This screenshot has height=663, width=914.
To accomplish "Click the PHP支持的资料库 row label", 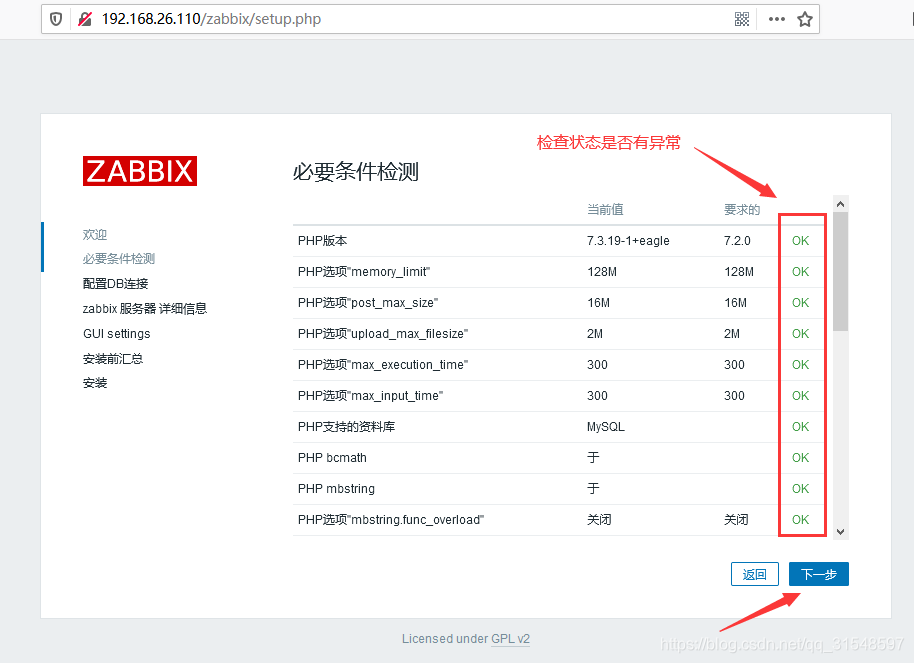I will [x=346, y=427].
